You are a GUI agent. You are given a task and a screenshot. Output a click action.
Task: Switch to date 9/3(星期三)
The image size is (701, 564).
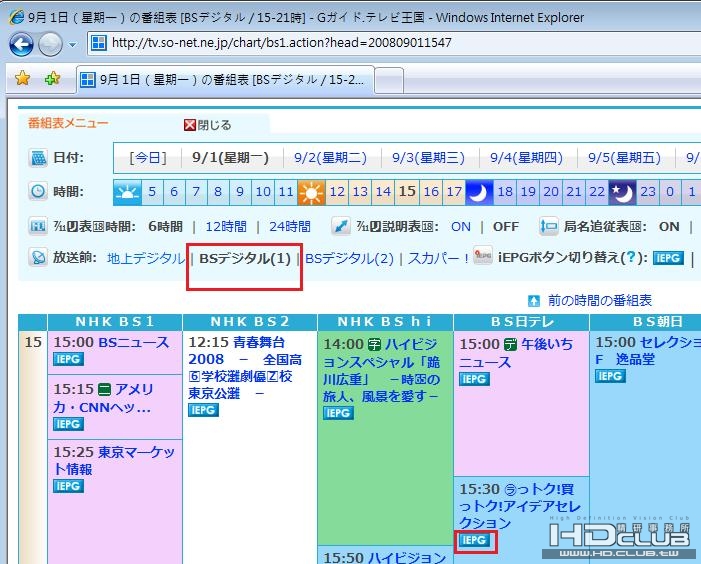point(428,158)
